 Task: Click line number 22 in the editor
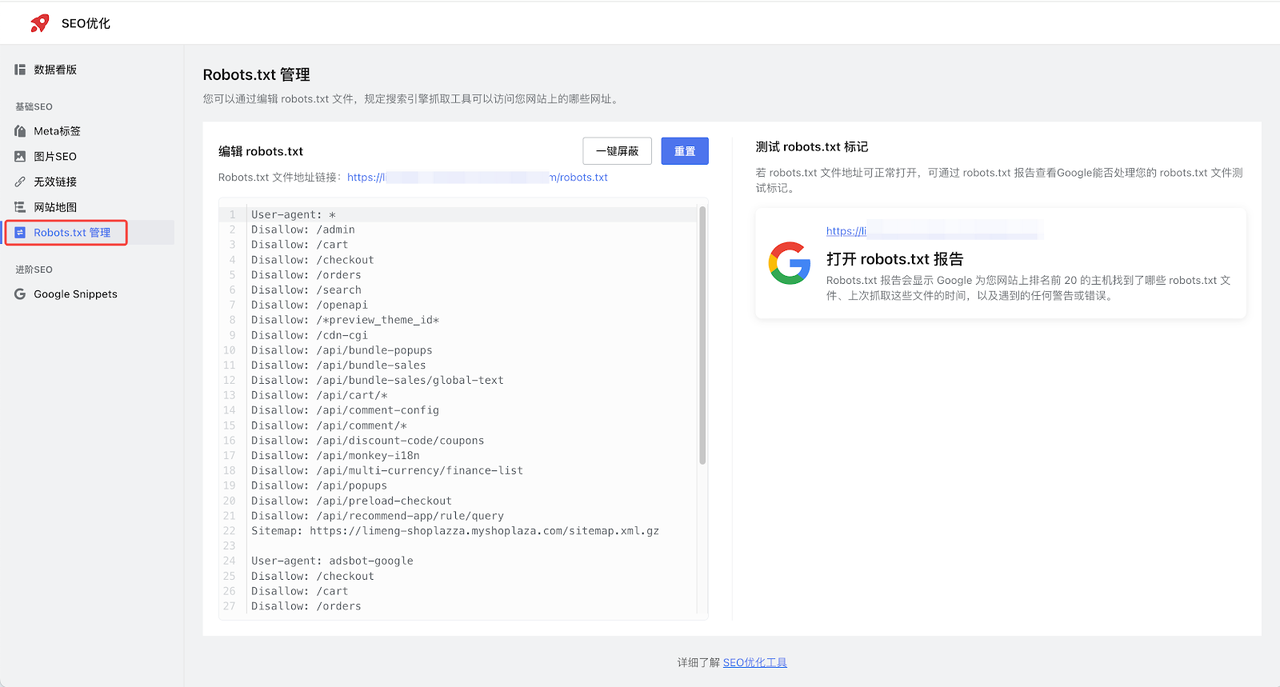coord(228,530)
